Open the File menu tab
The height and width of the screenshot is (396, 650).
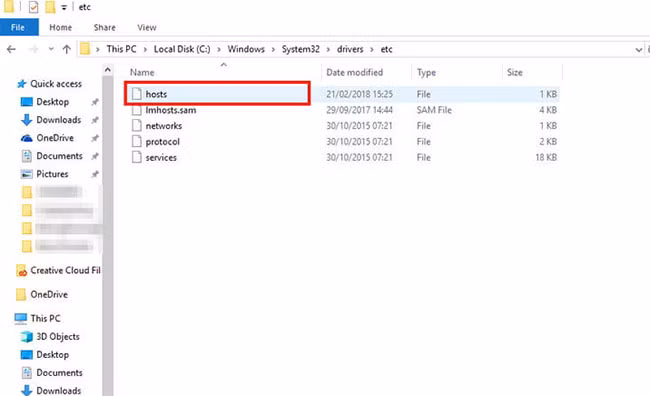(x=18, y=27)
